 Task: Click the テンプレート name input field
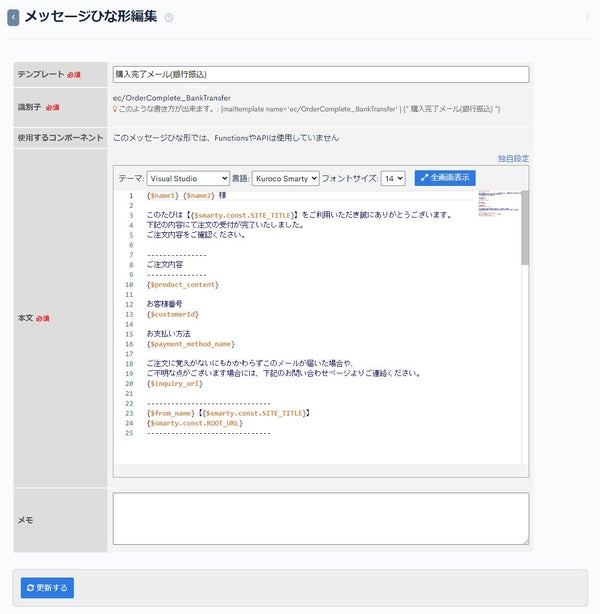(321, 74)
